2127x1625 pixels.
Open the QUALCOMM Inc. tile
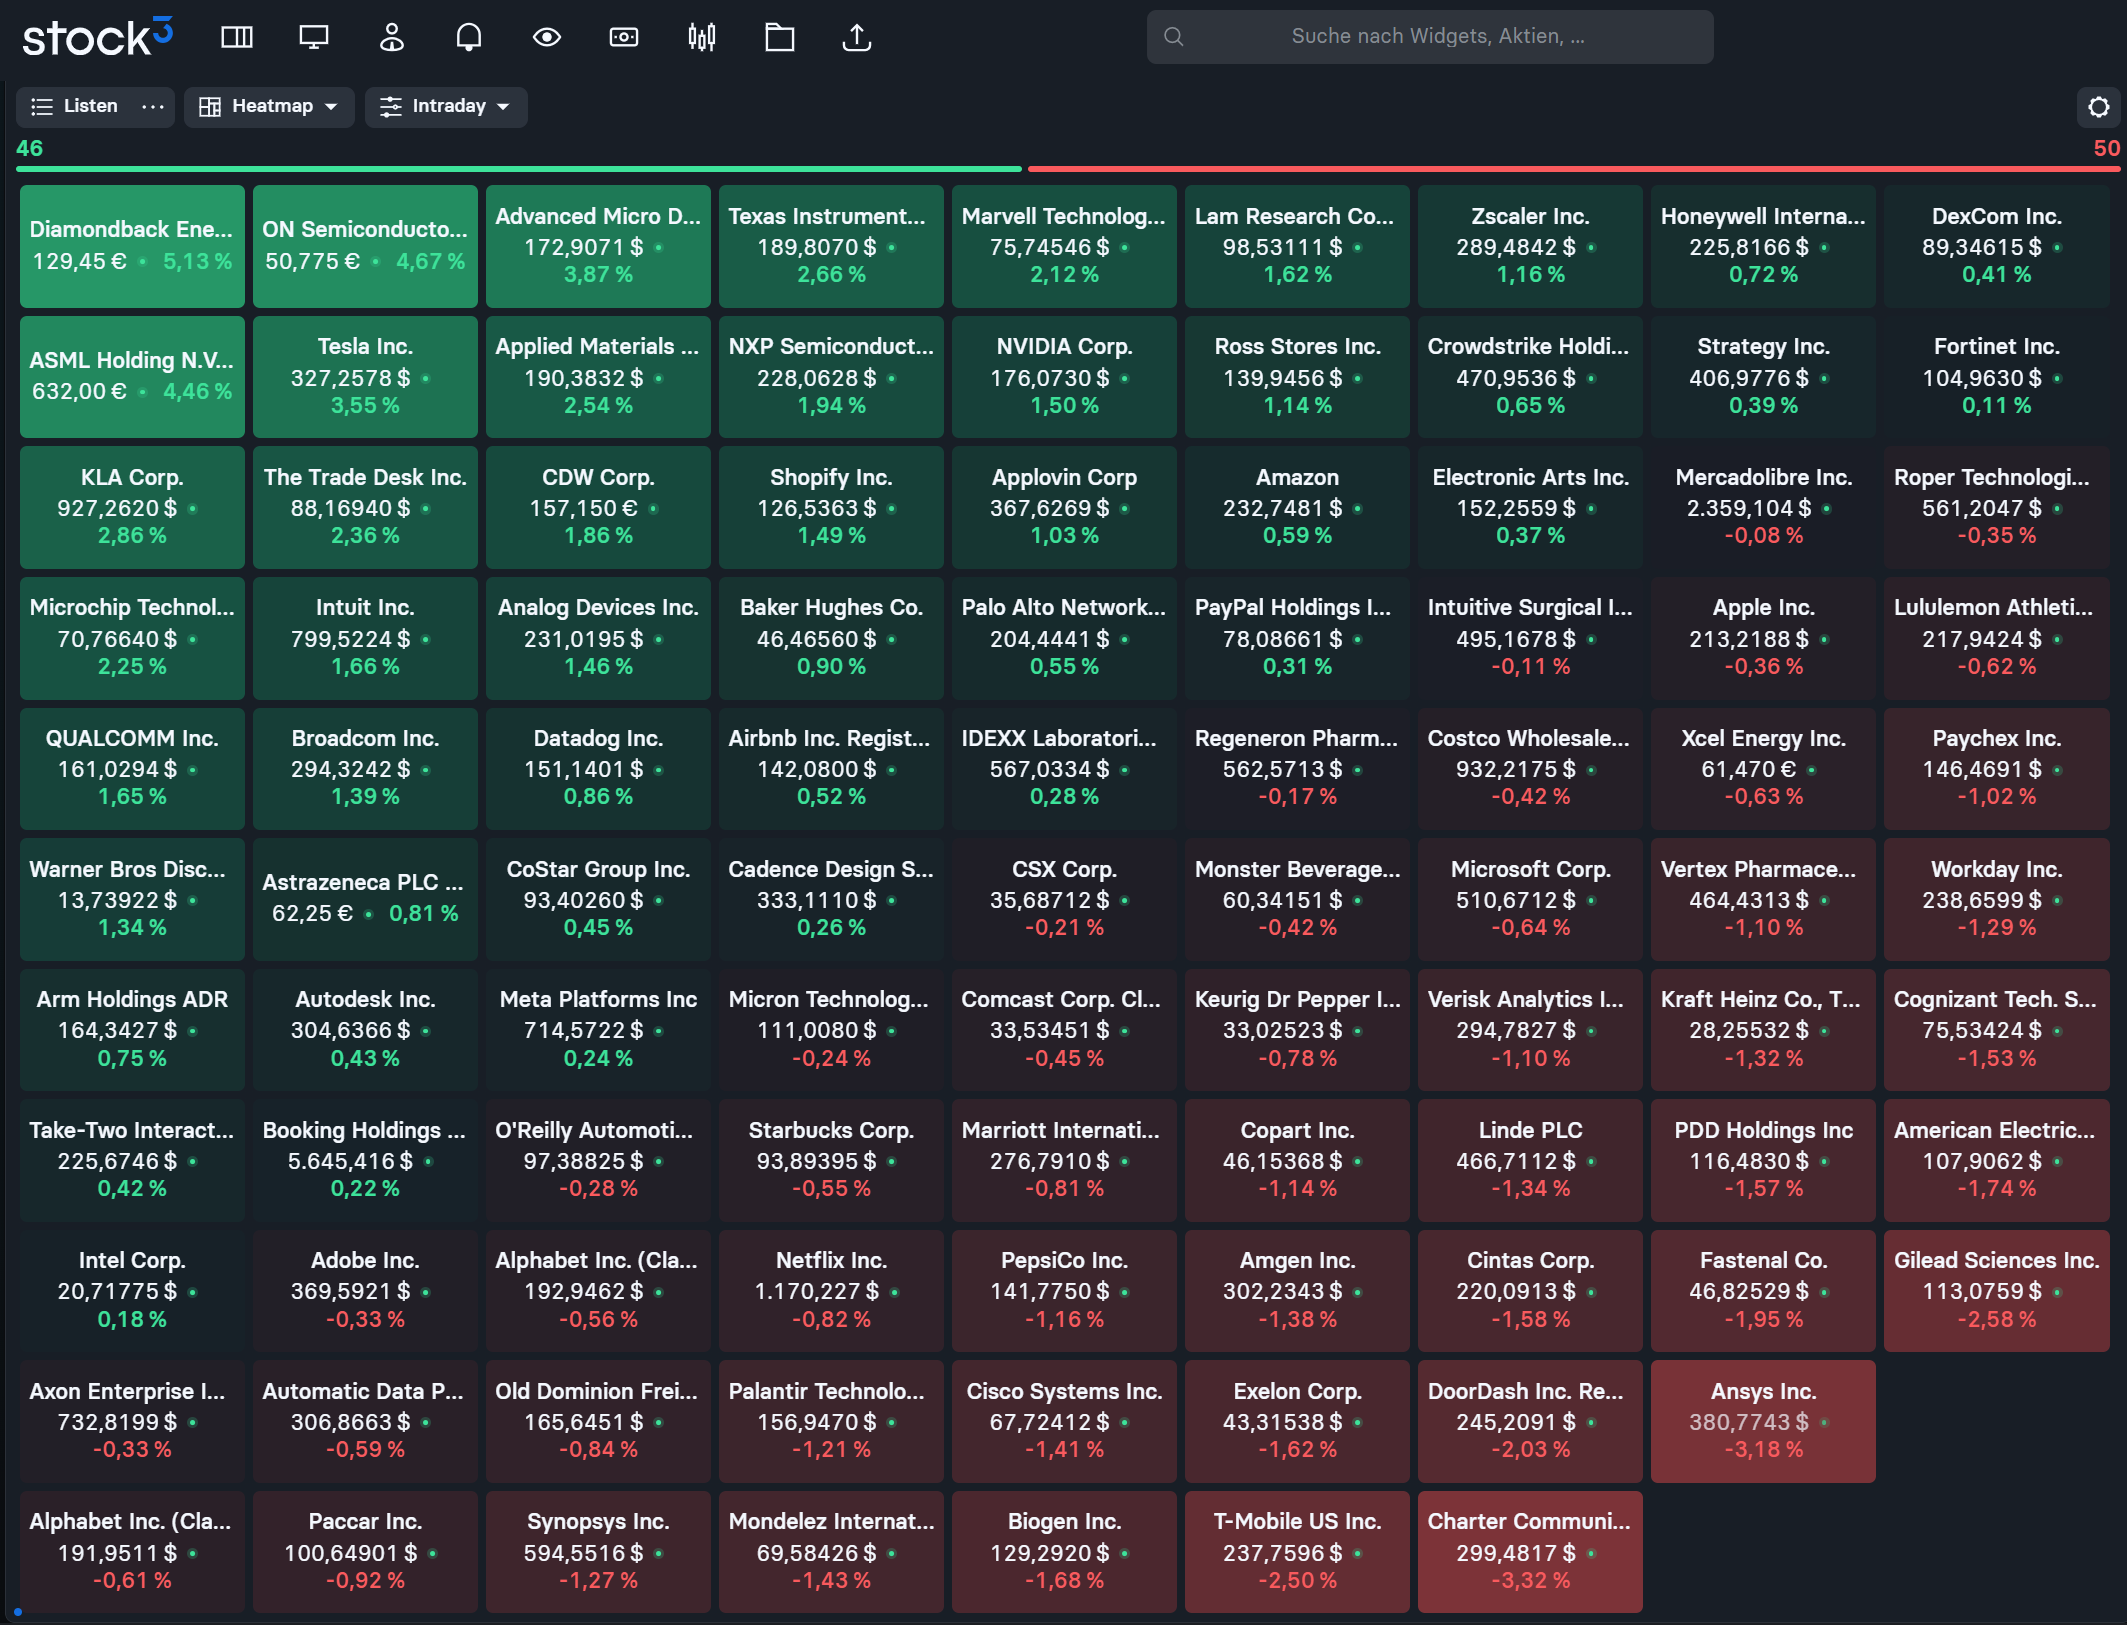coord(132,768)
